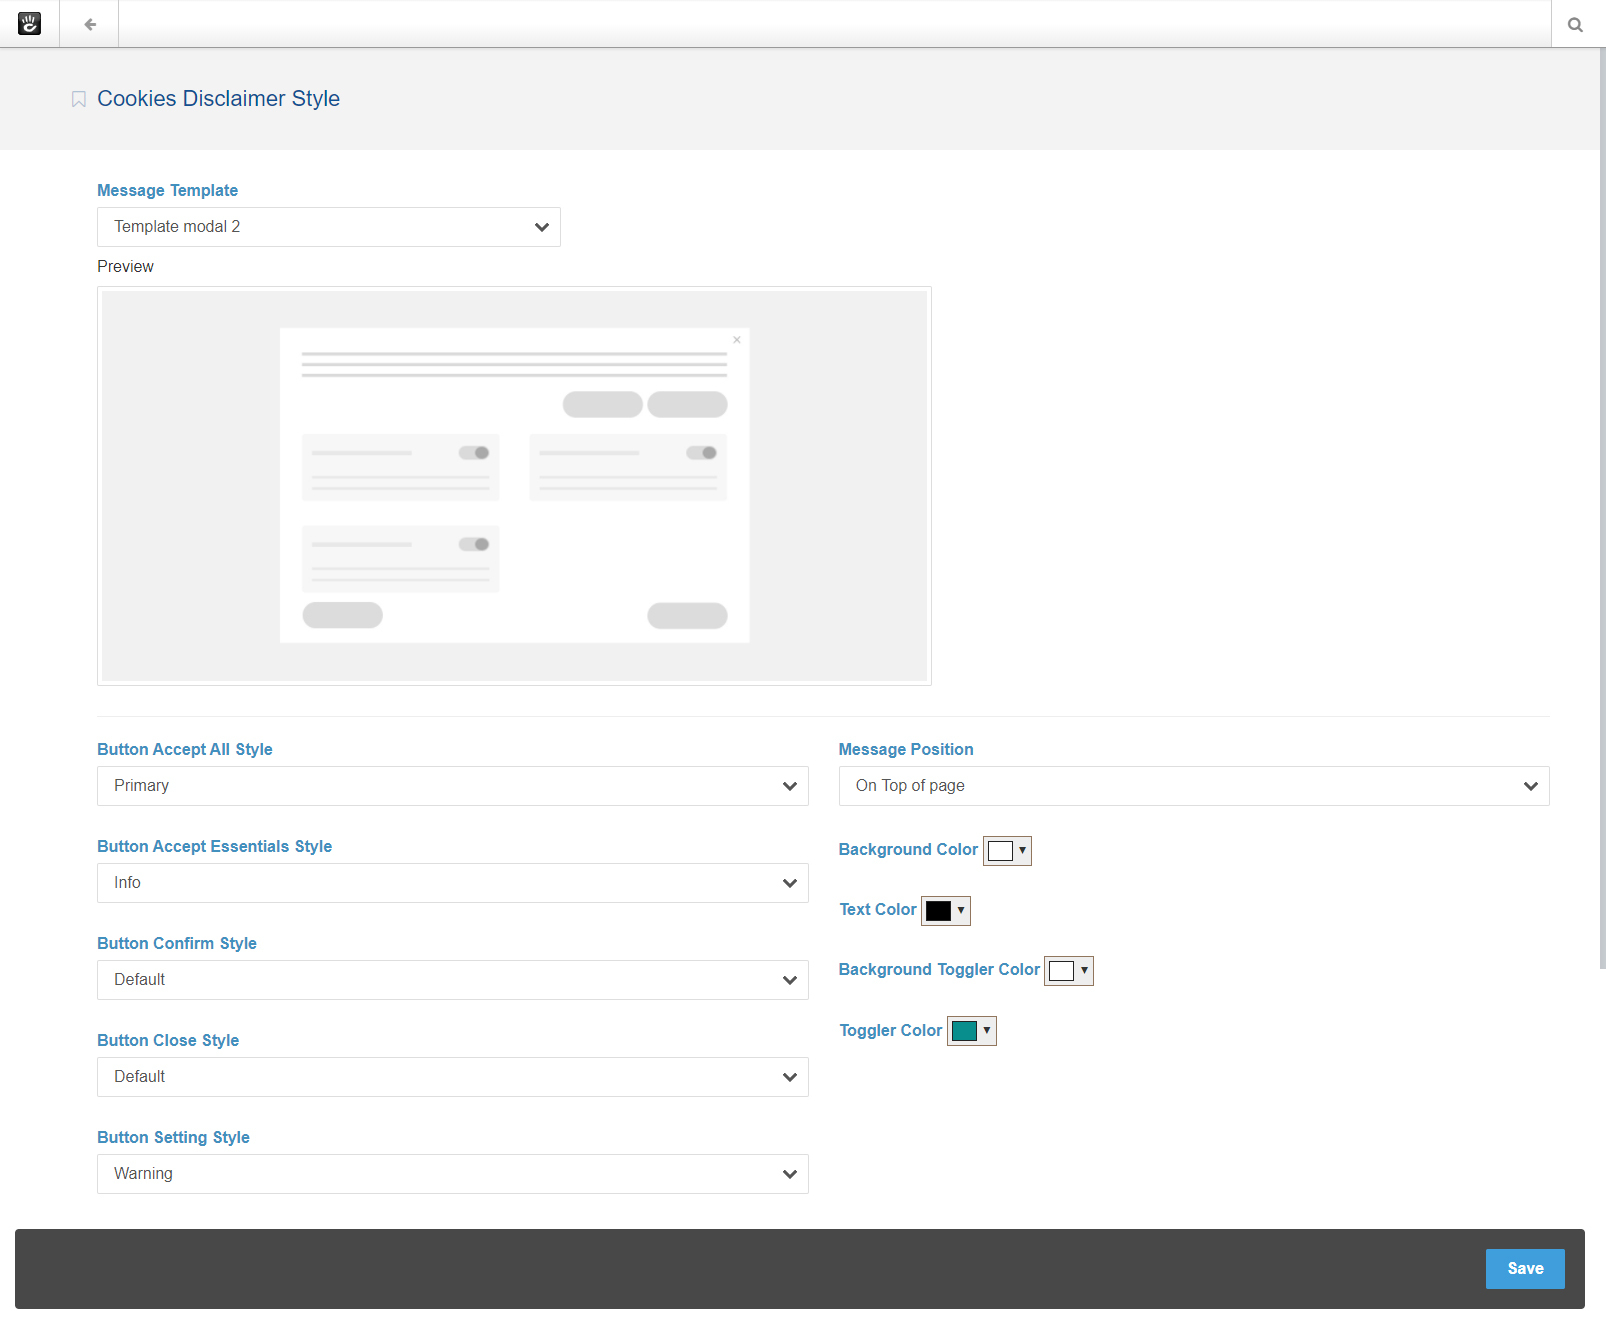The image size is (1606, 1324).
Task: Pick the Background Color swatch
Action: pos(1006,851)
